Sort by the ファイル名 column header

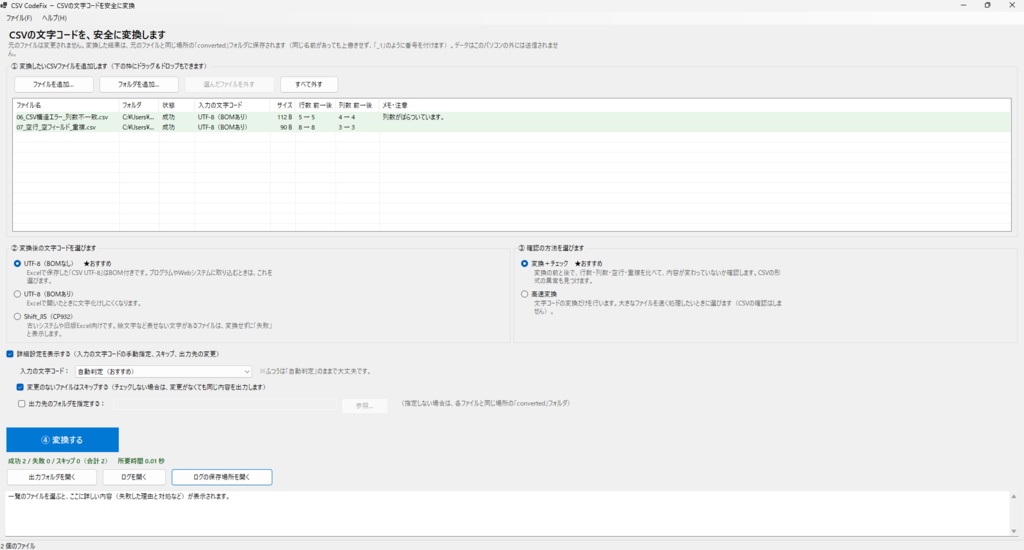[x=66, y=105]
